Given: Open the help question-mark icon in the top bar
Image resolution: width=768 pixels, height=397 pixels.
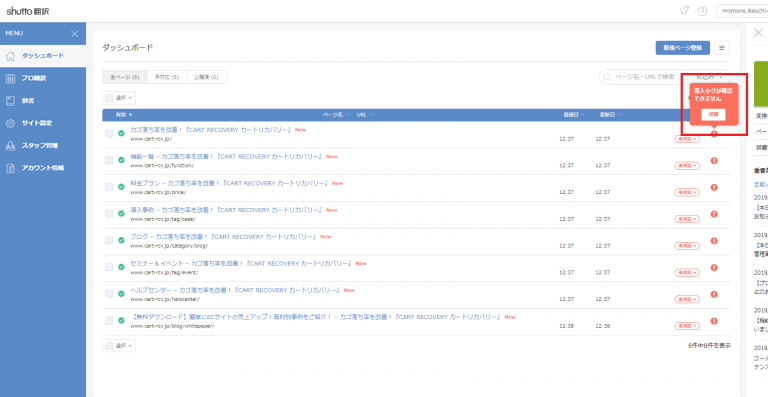Looking at the screenshot, I should [x=702, y=11].
